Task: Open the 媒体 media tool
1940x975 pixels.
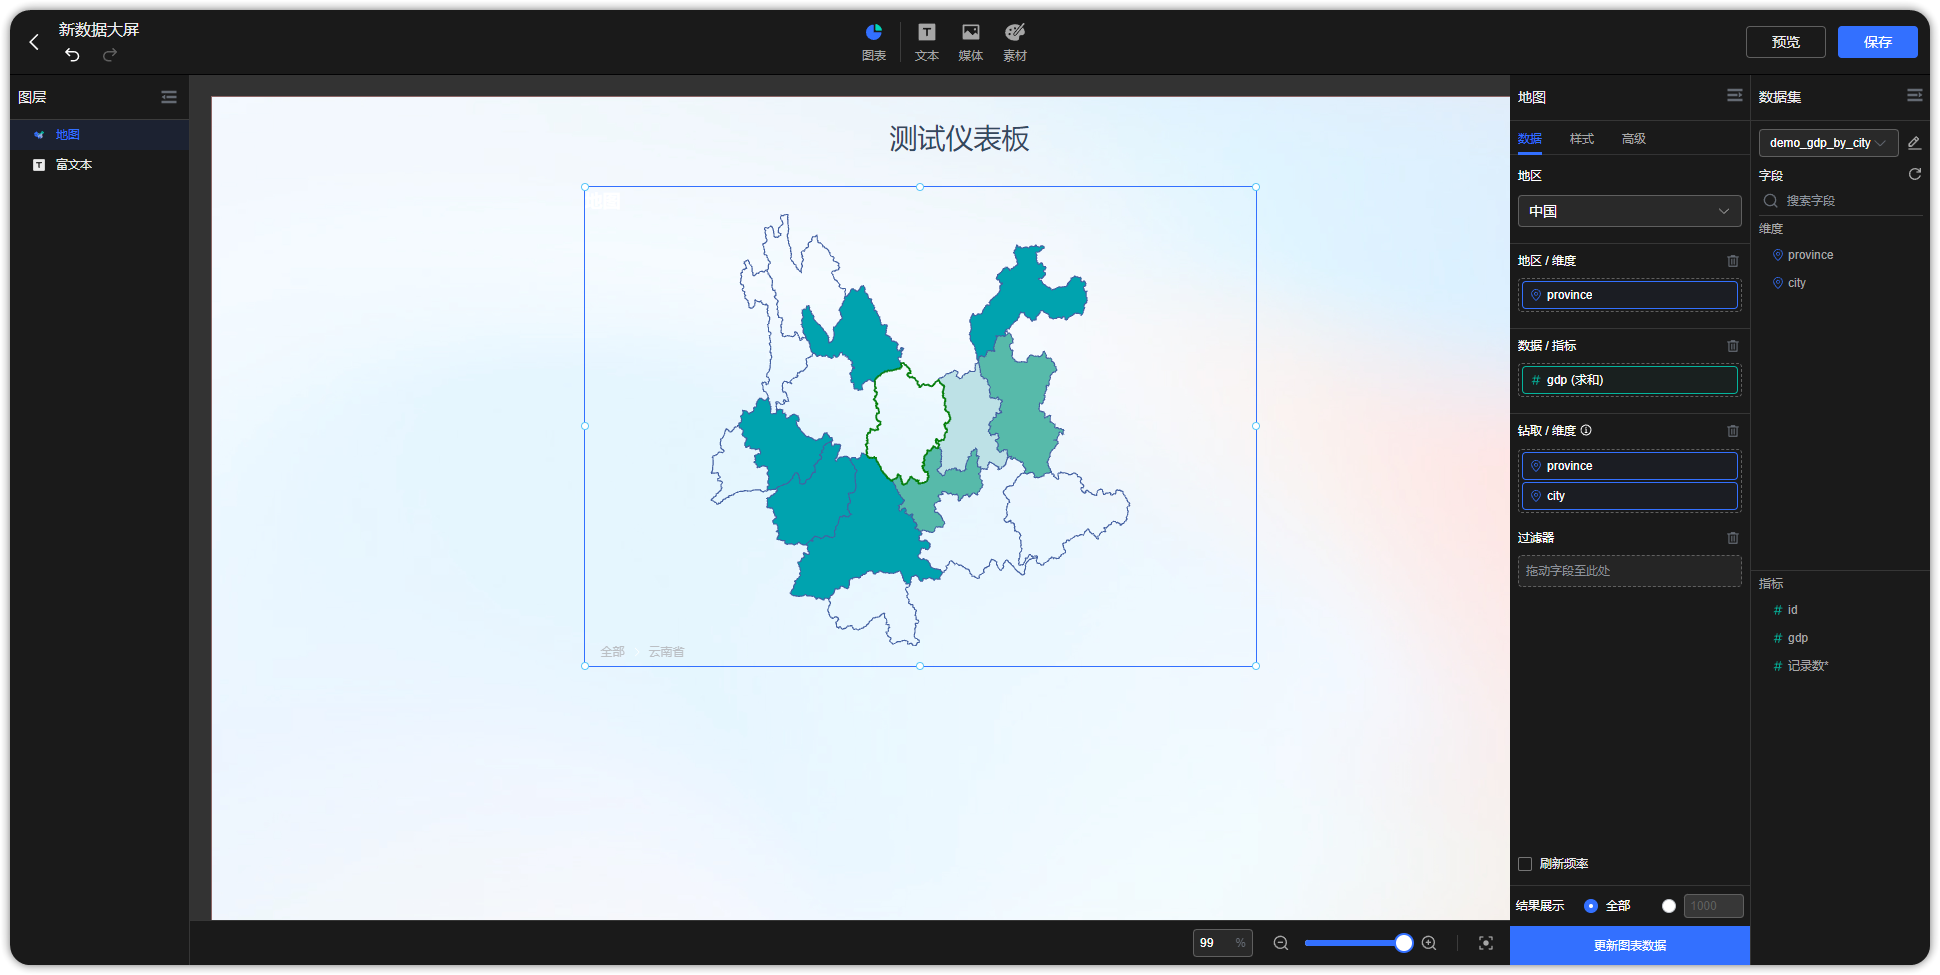Action: pos(971,43)
